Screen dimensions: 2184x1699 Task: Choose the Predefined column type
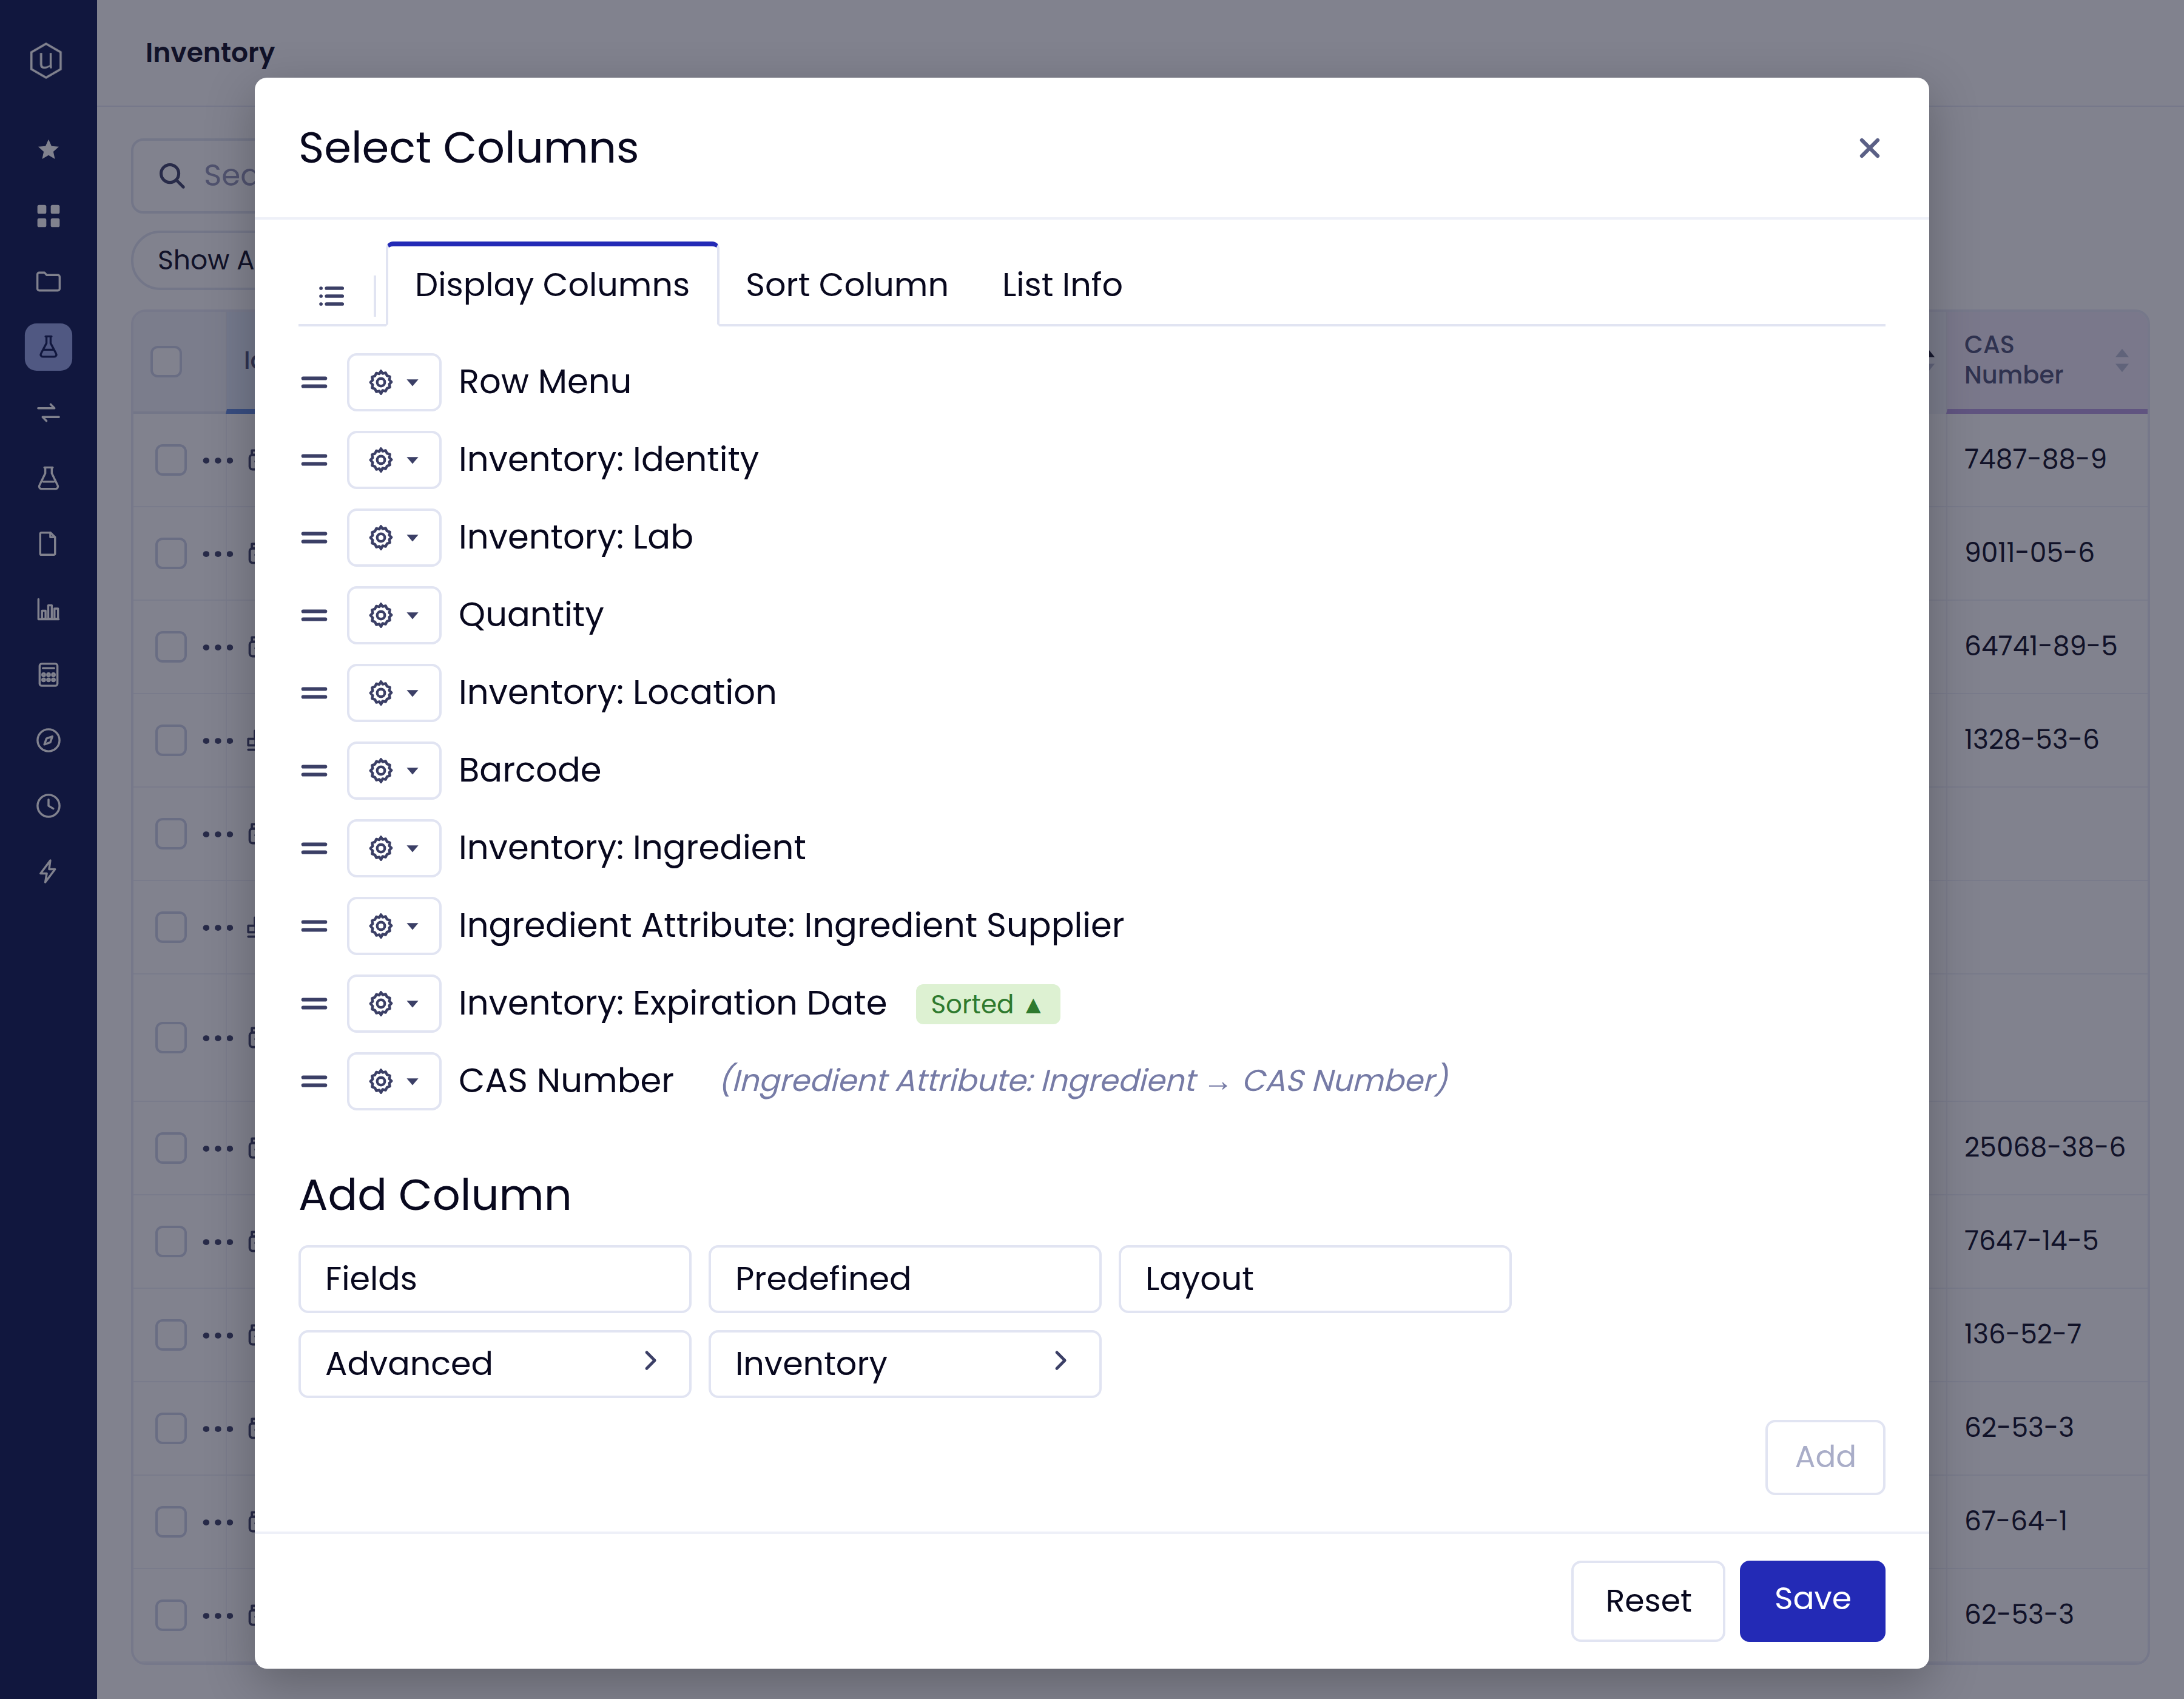[905, 1278]
